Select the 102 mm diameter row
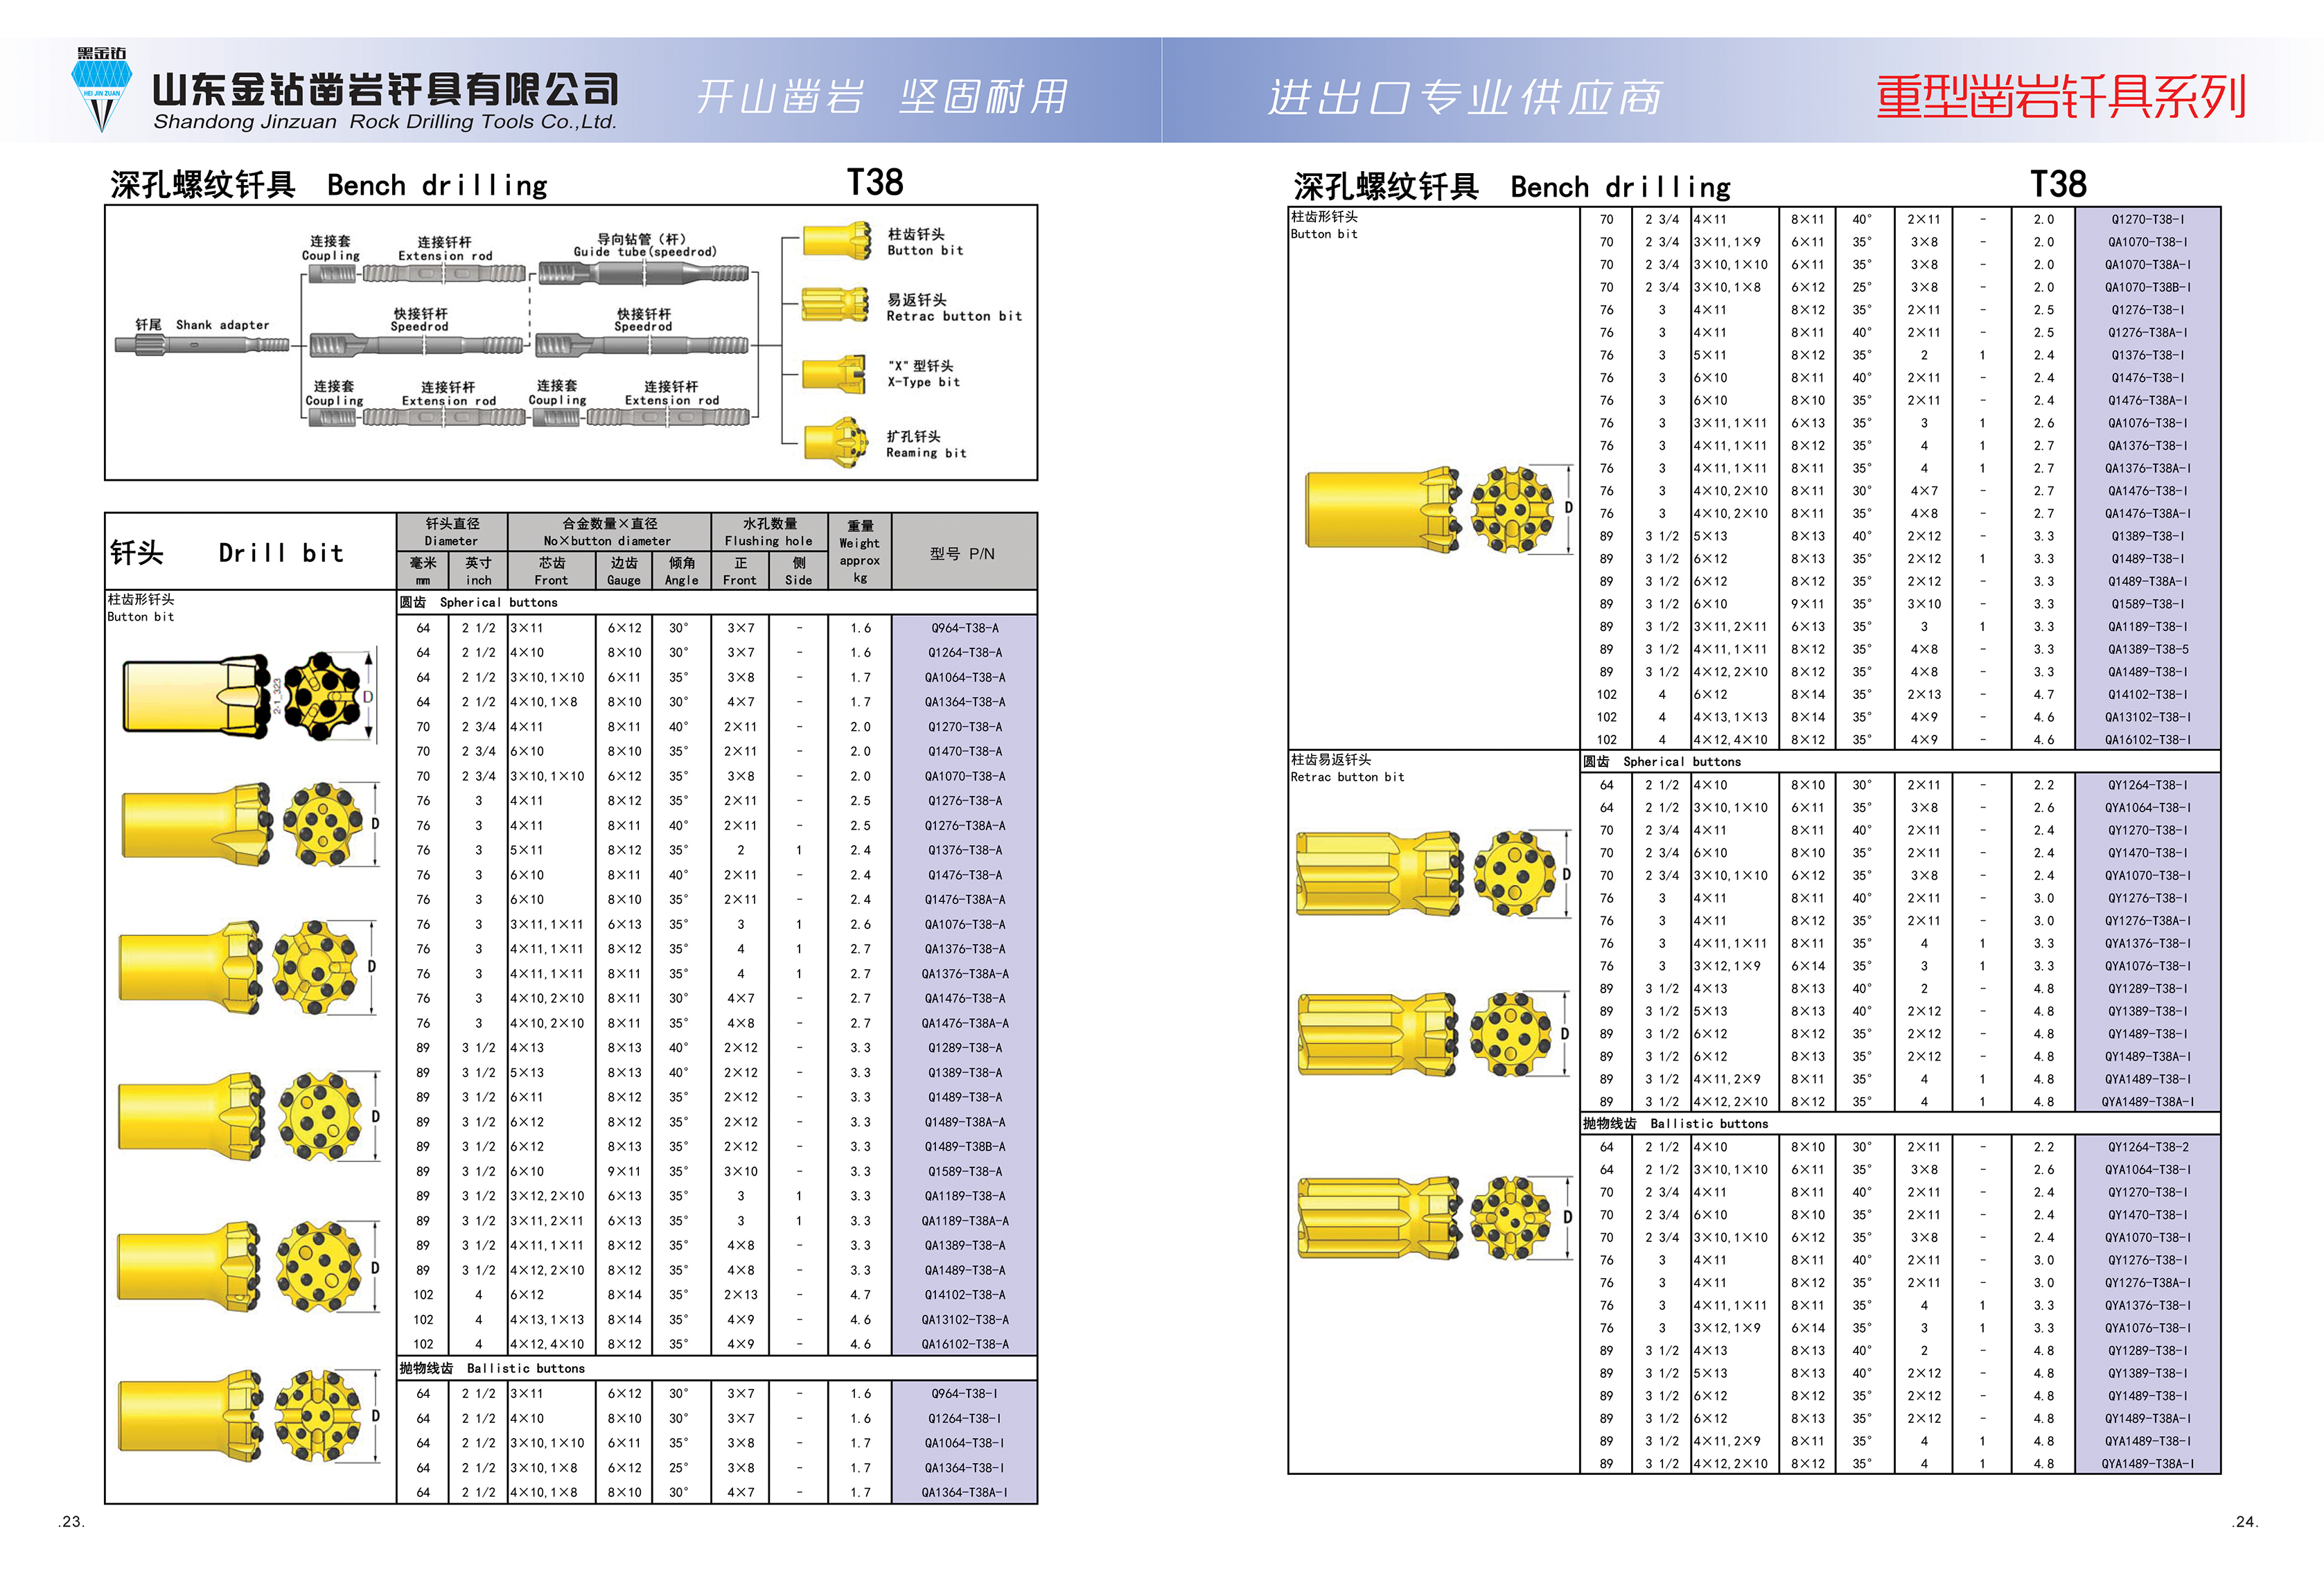This screenshot has width=2324, height=1587. [x=424, y=1293]
